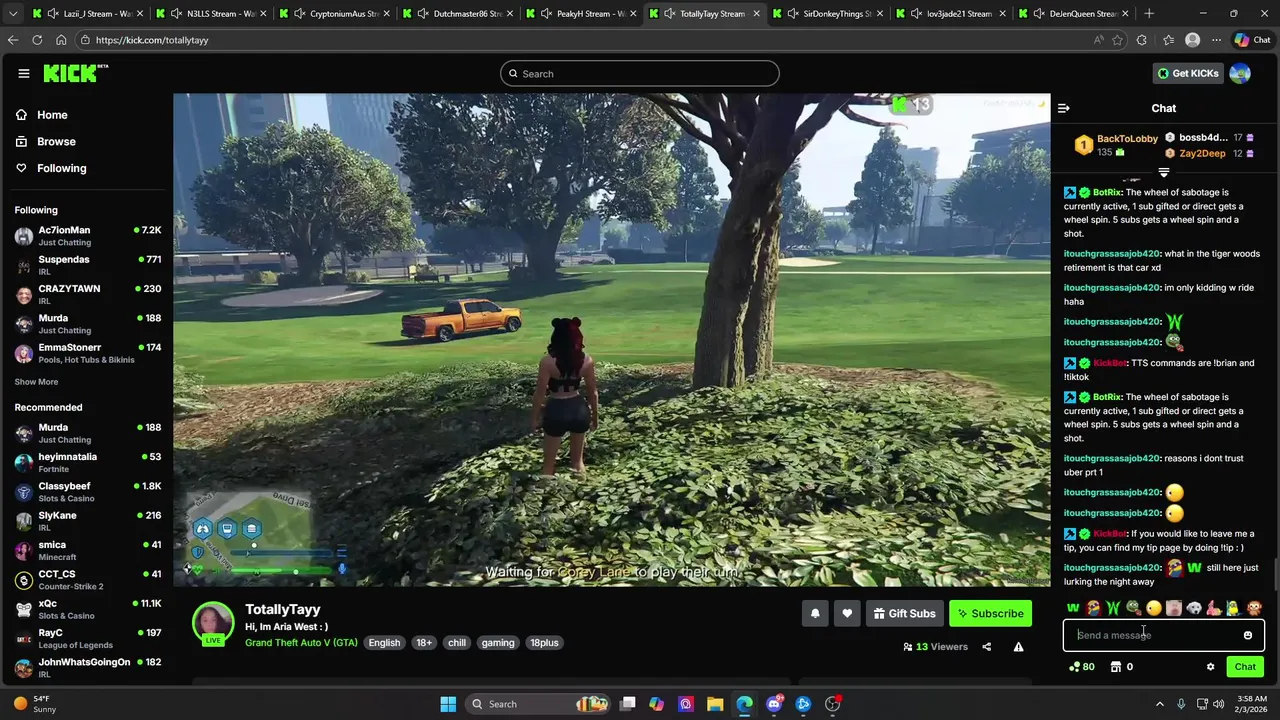Open Suspendas channel in Following list
This screenshot has width=1280, height=720.
(x=87, y=265)
